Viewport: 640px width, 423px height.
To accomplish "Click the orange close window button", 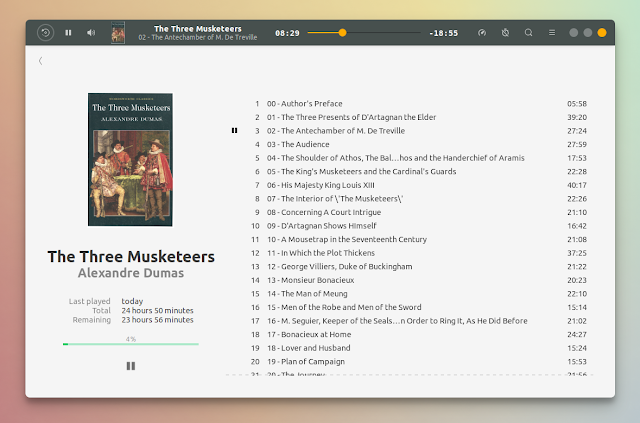I will click(x=602, y=33).
